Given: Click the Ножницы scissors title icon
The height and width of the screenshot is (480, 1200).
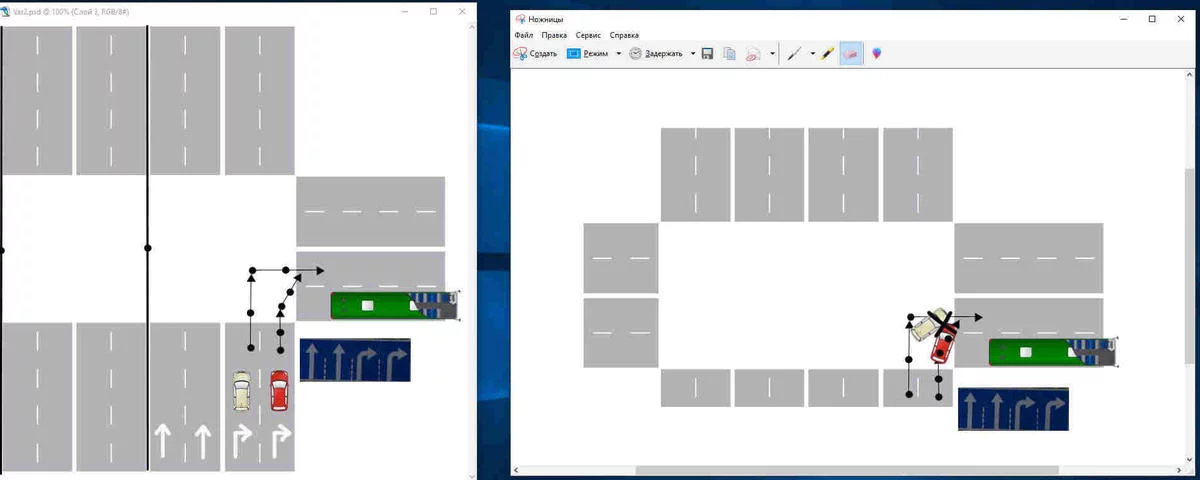Looking at the screenshot, I should click(x=520, y=18).
